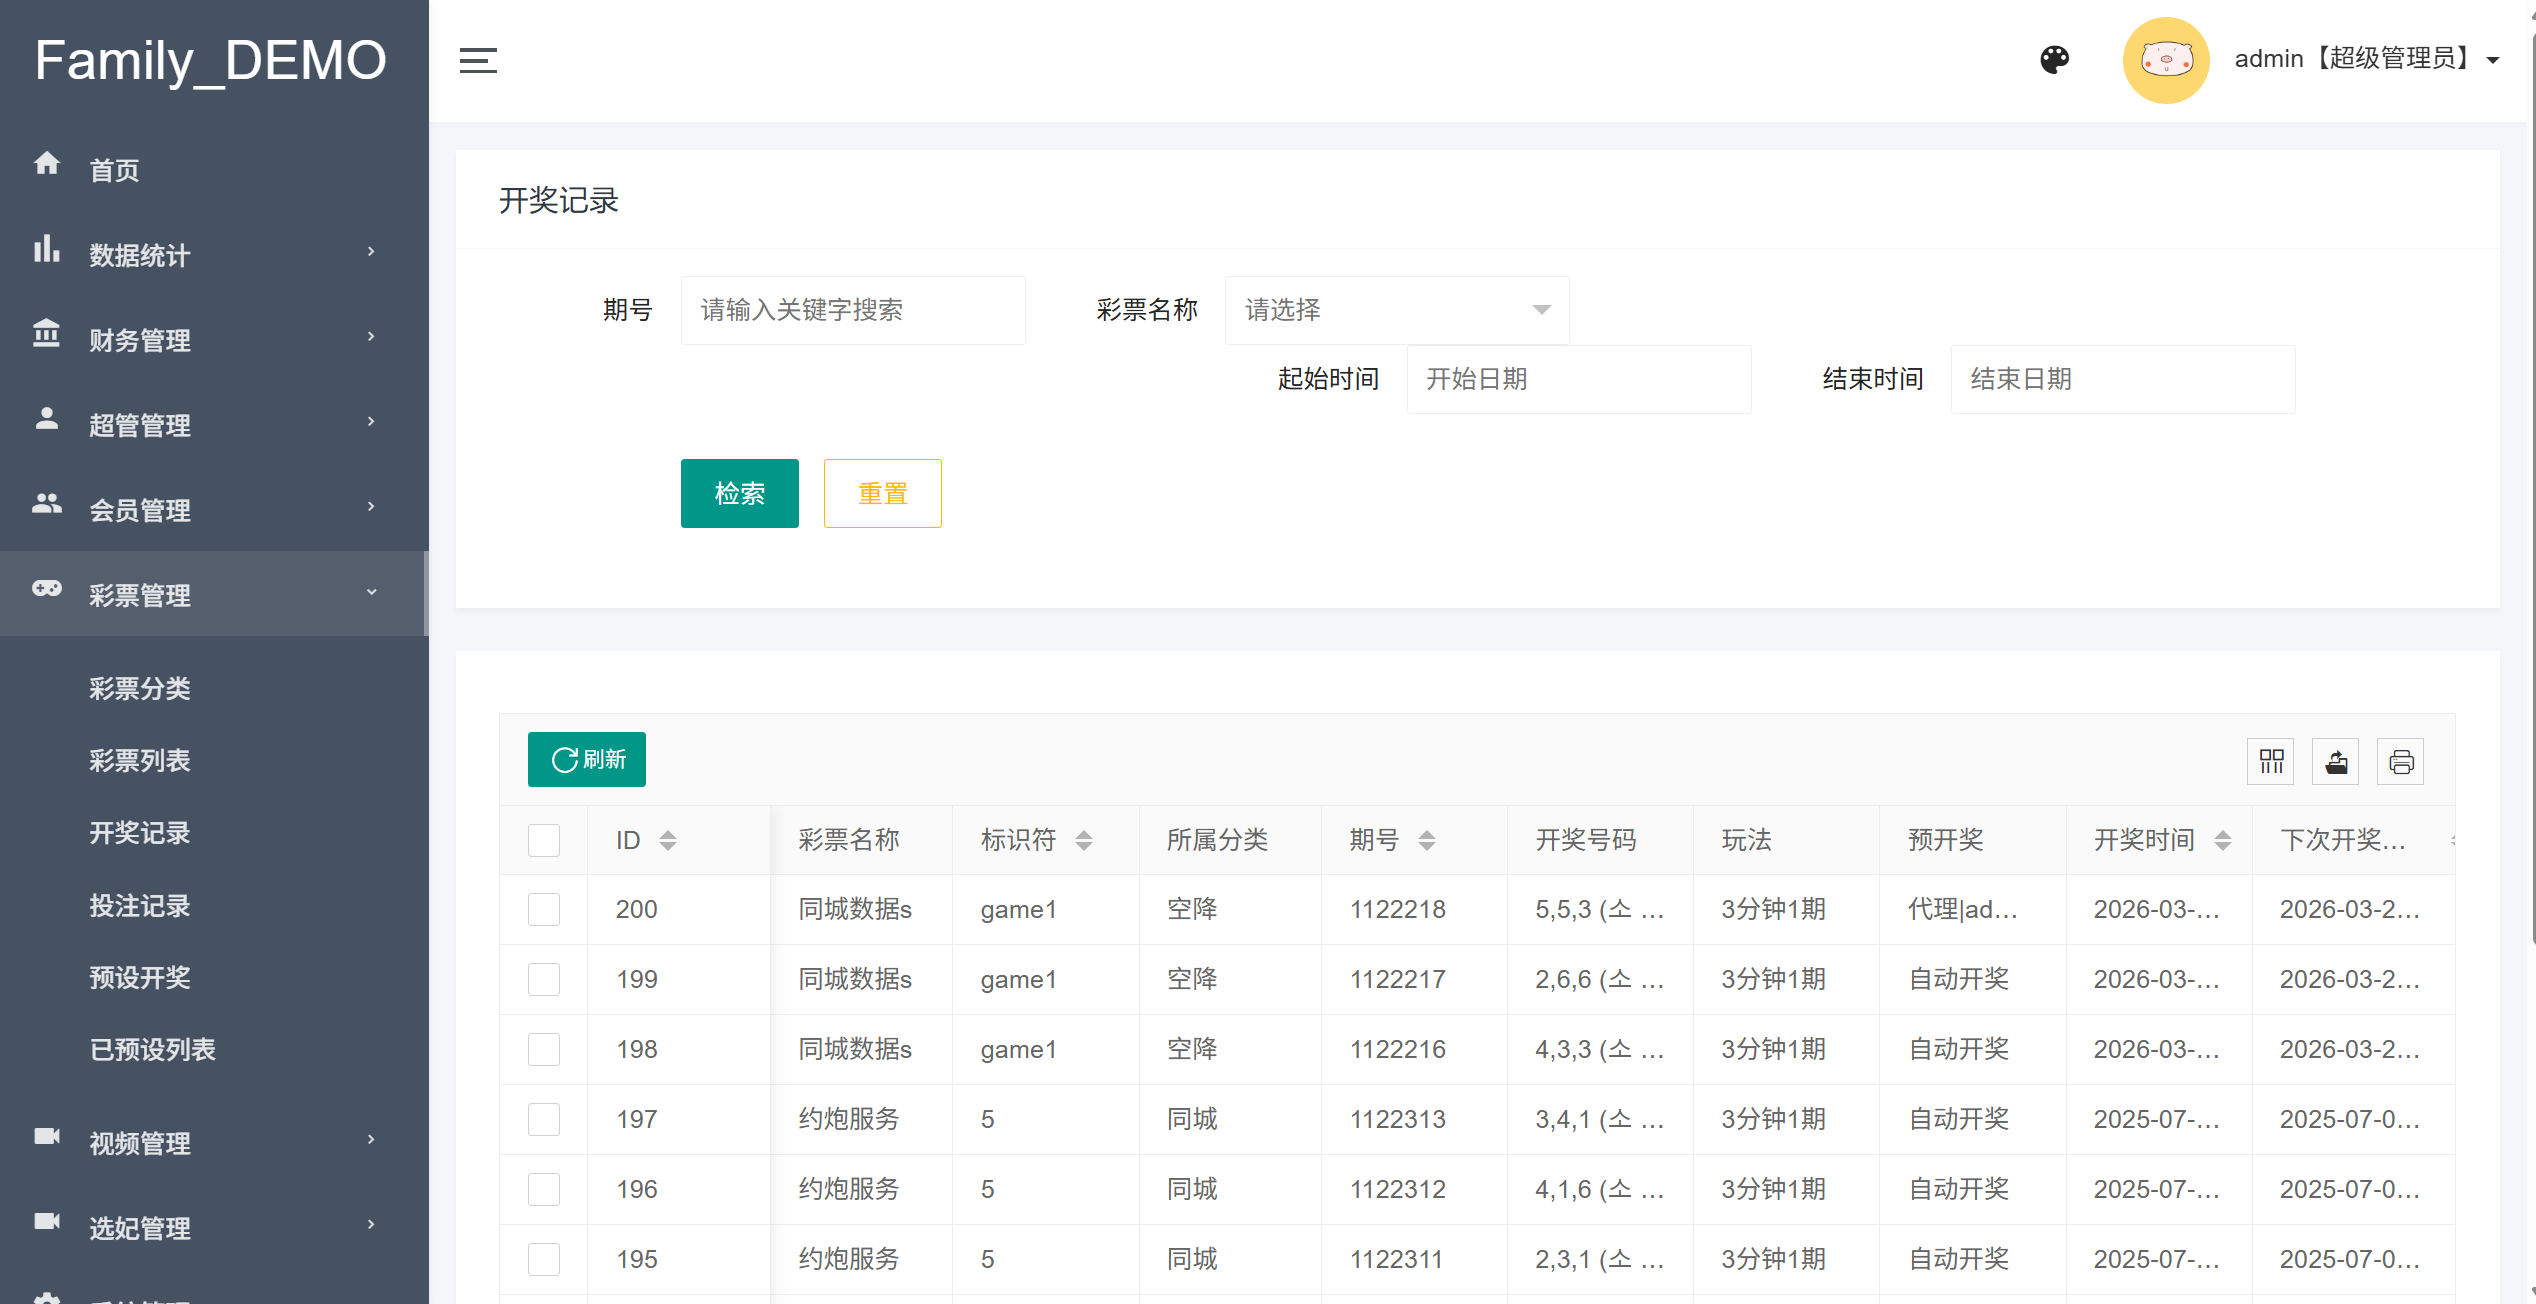Viewport: 2536px width, 1304px height.
Task: Open 投注记录 in the sidebar
Action: pyautogui.click(x=140, y=905)
